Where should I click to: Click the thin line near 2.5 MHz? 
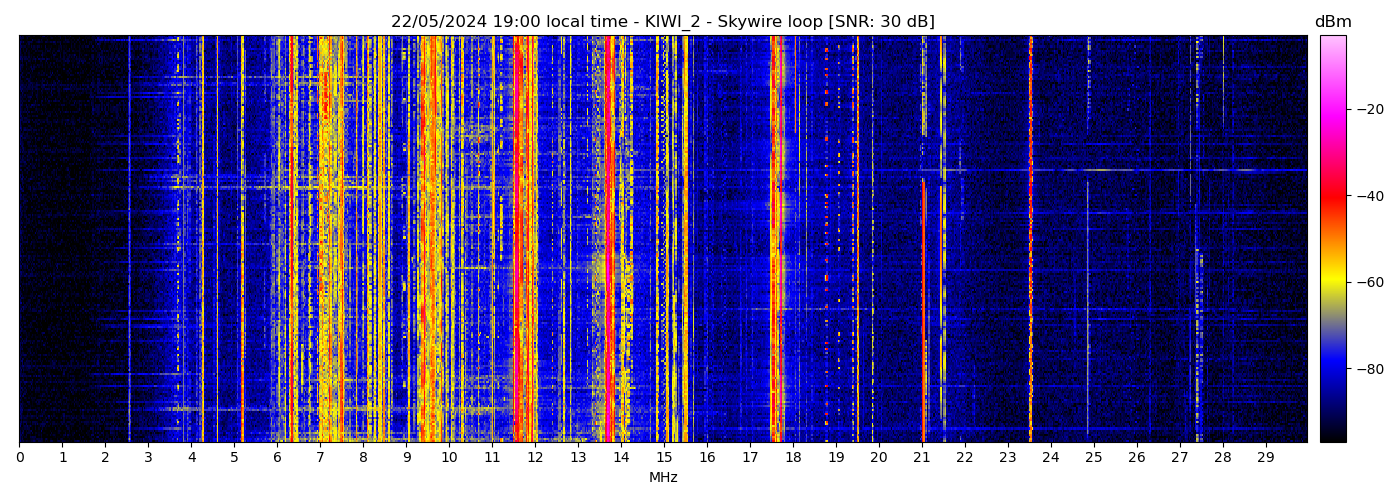129,240
